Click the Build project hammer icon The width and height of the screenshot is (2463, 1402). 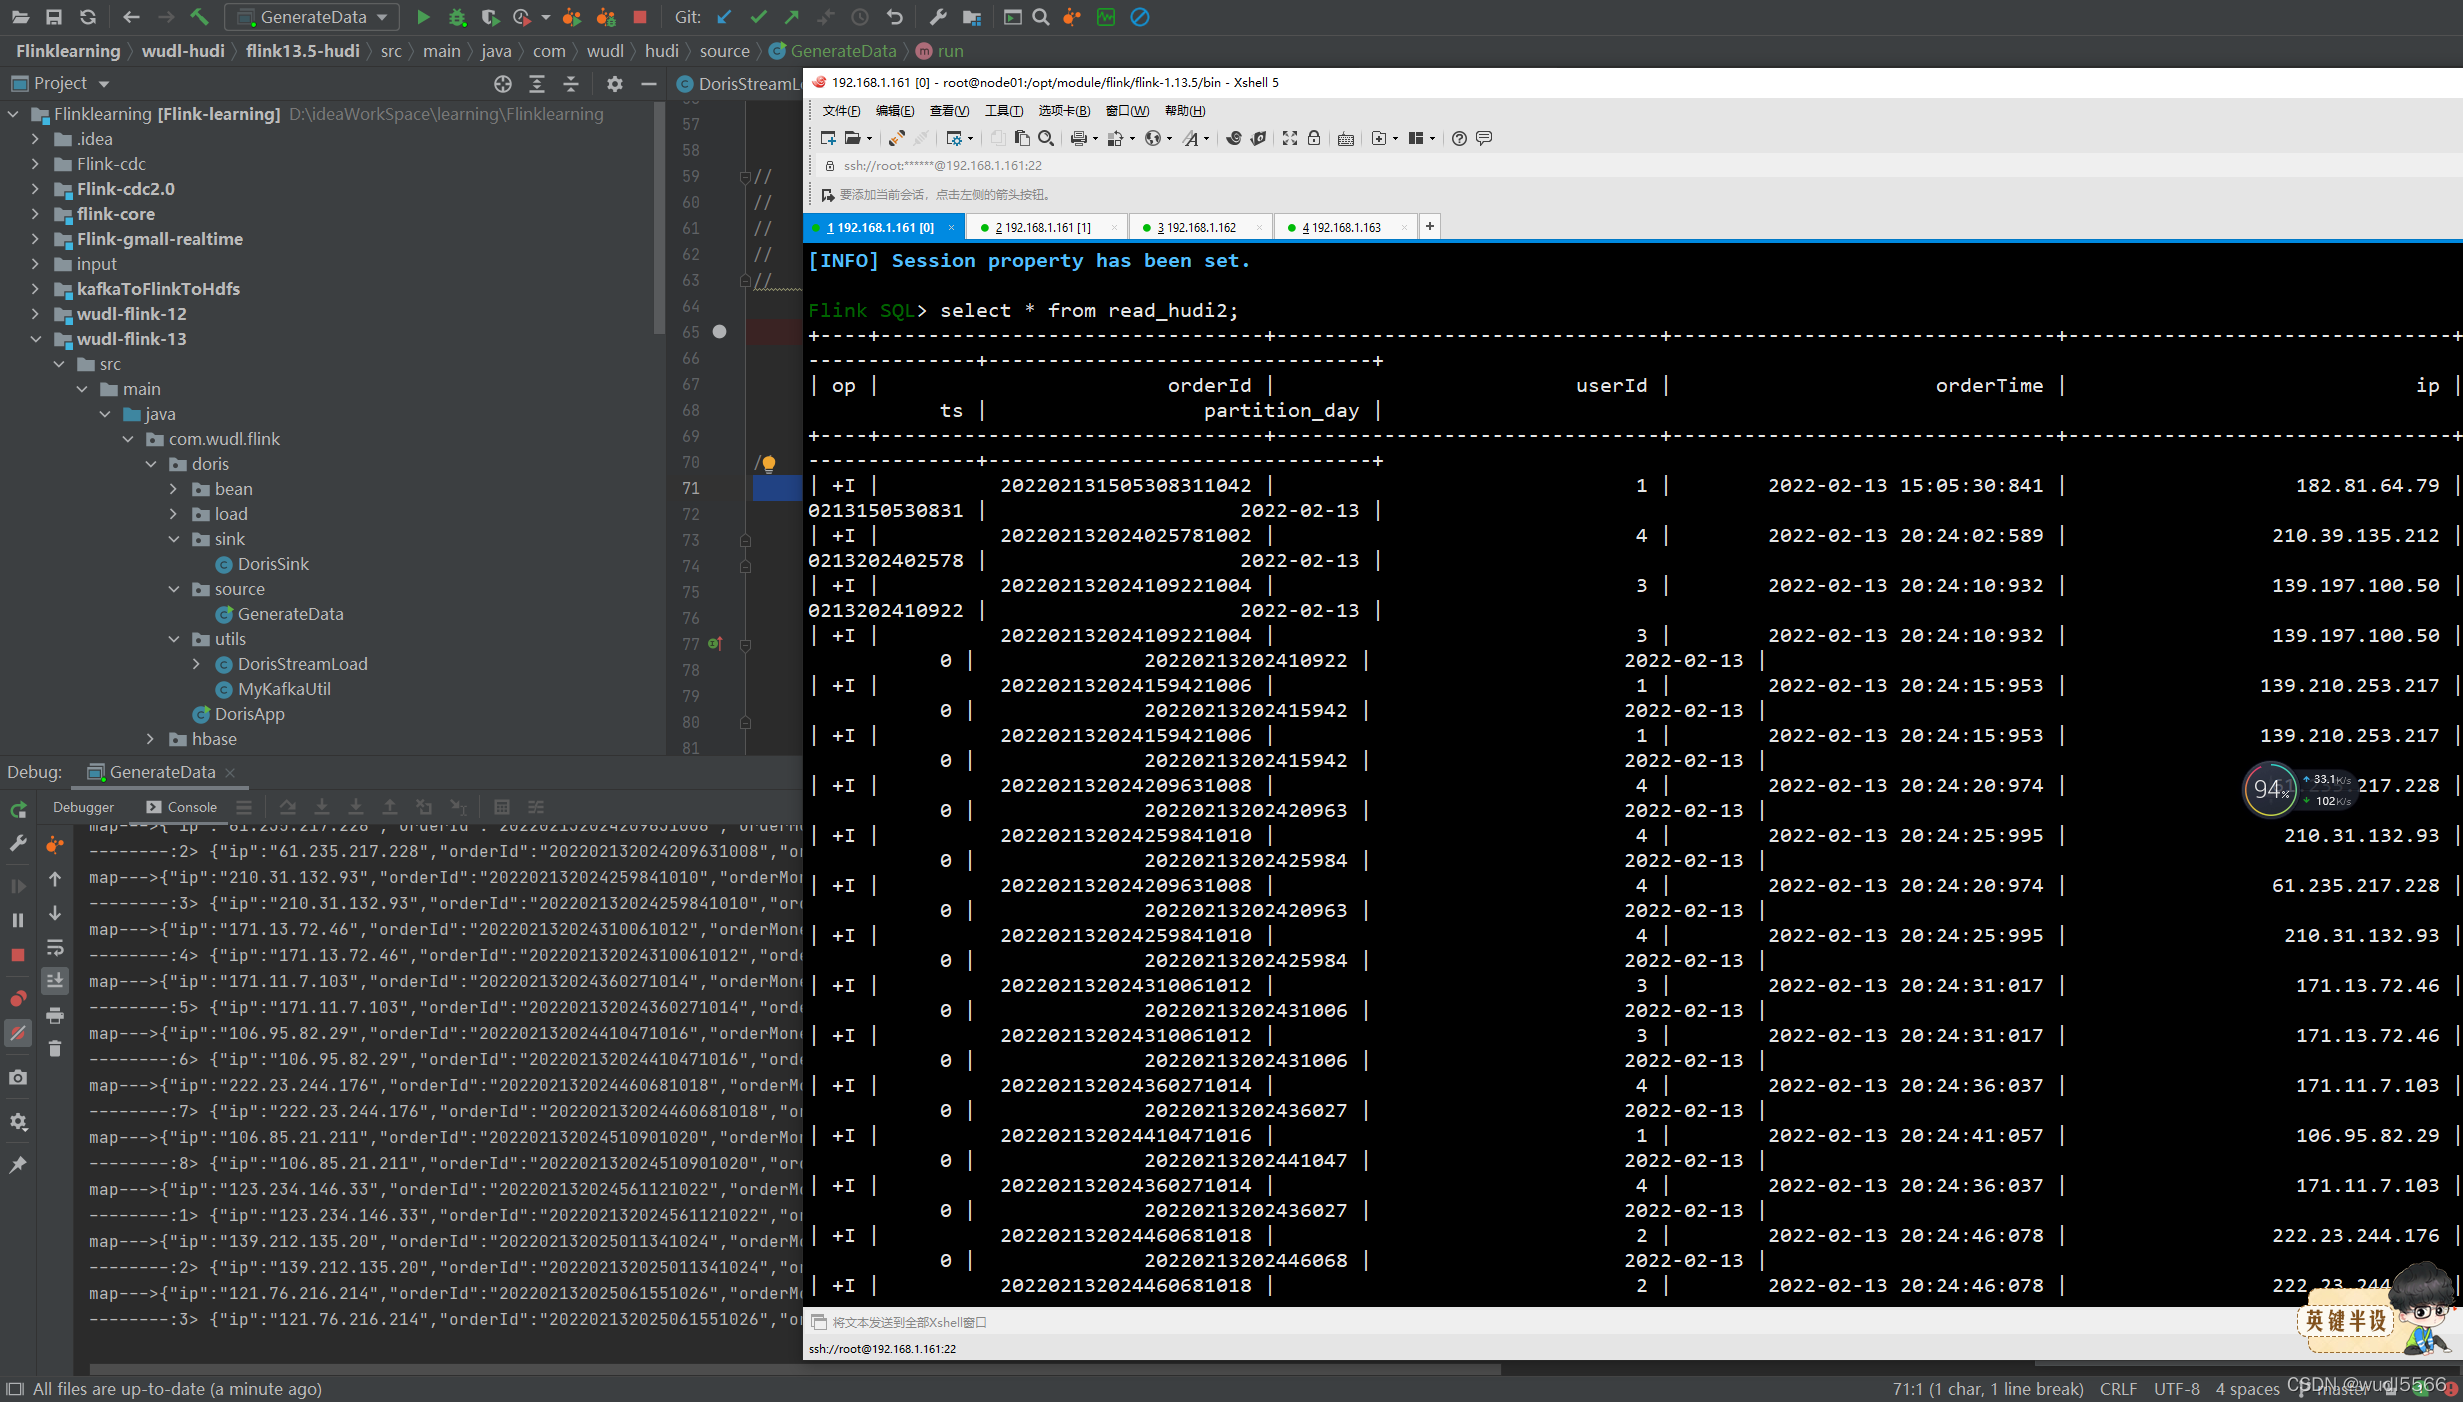click(x=199, y=17)
